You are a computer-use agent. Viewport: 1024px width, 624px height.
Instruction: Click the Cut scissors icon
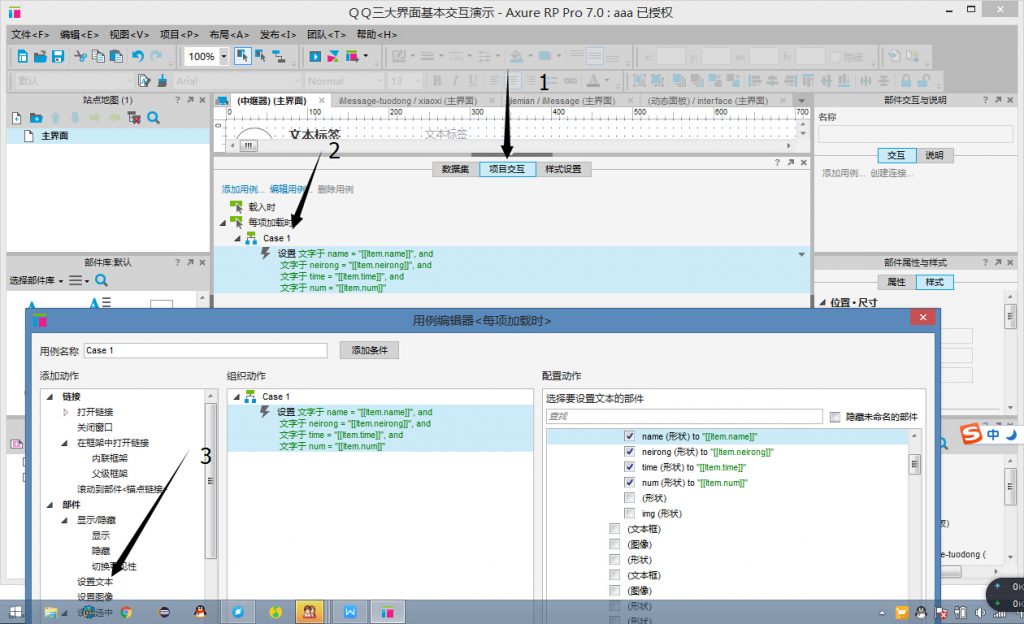point(80,57)
